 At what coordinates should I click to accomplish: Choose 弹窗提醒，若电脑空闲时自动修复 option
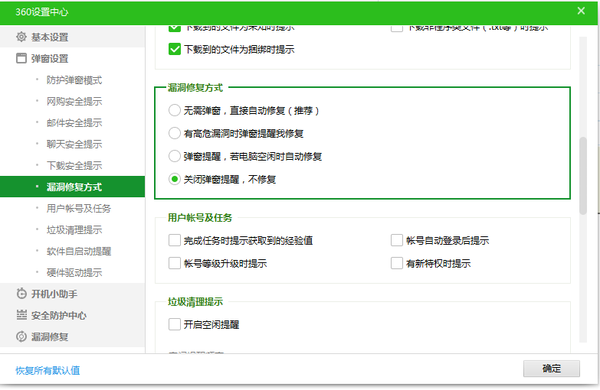pyautogui.click(x=174, y=156)
